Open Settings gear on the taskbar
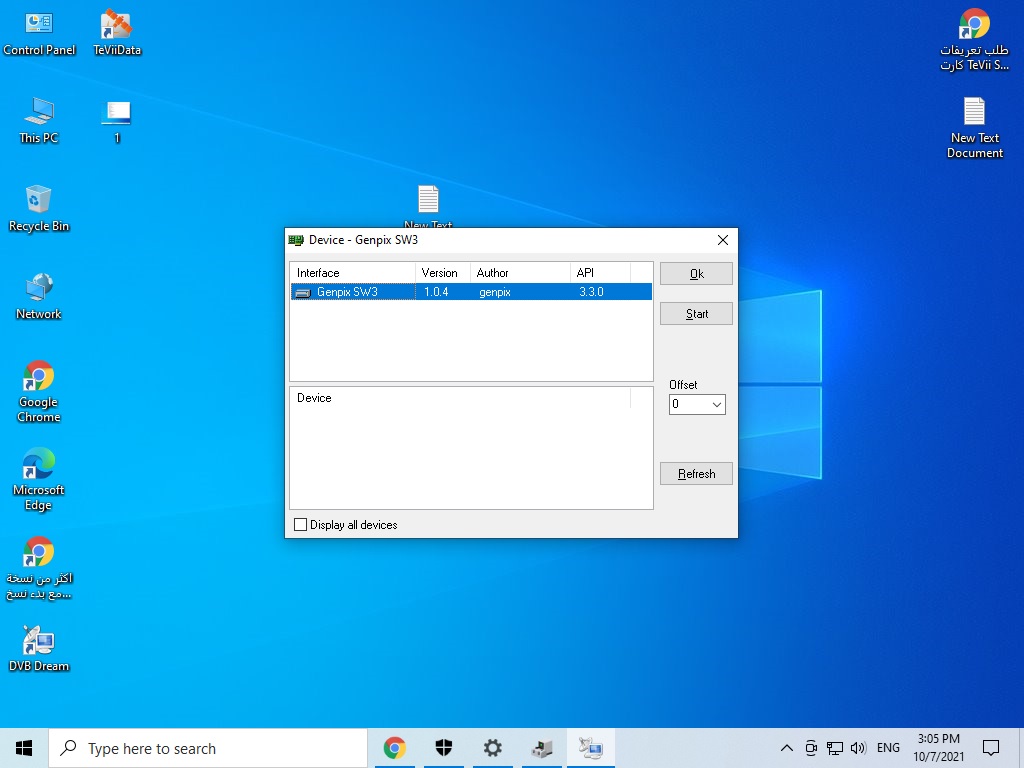The width and height of the screenshot is (1024, 768). [x=492, y=748]
